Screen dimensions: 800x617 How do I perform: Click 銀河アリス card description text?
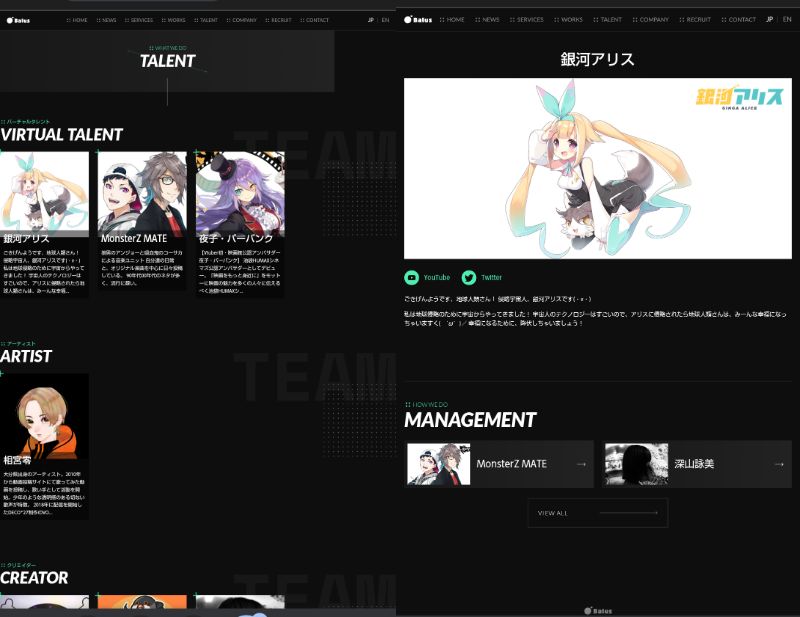[44, 272]
